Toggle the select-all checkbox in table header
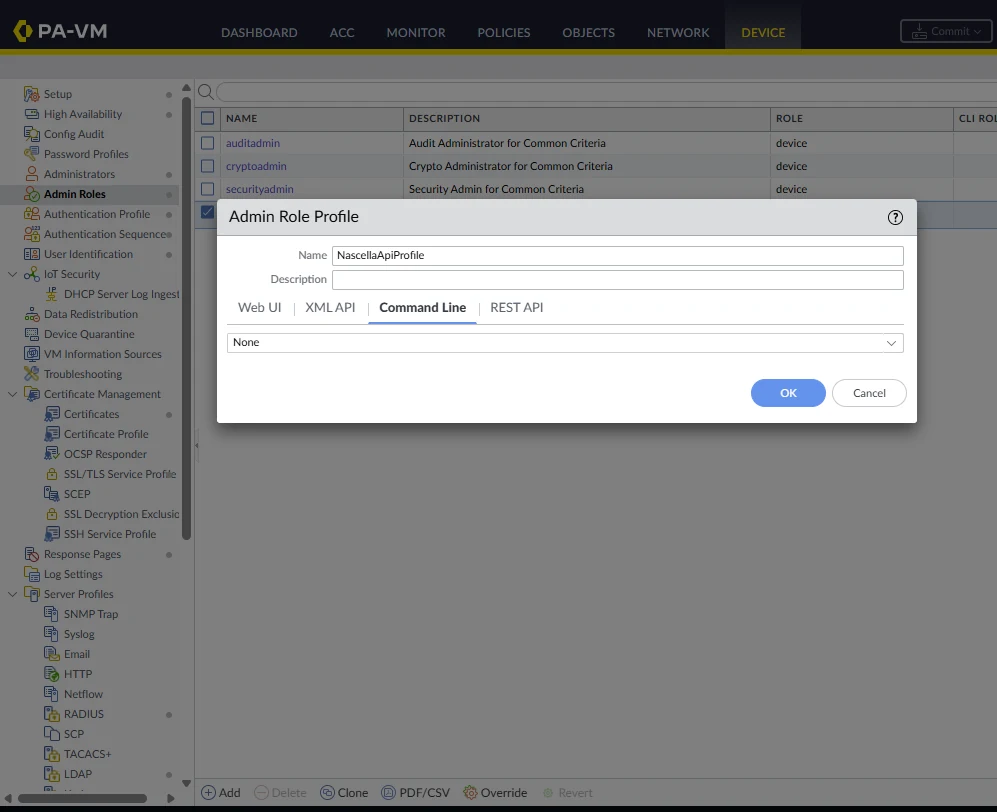The height and width of the screenshot is (812, 997). click(x=207, y=118)
